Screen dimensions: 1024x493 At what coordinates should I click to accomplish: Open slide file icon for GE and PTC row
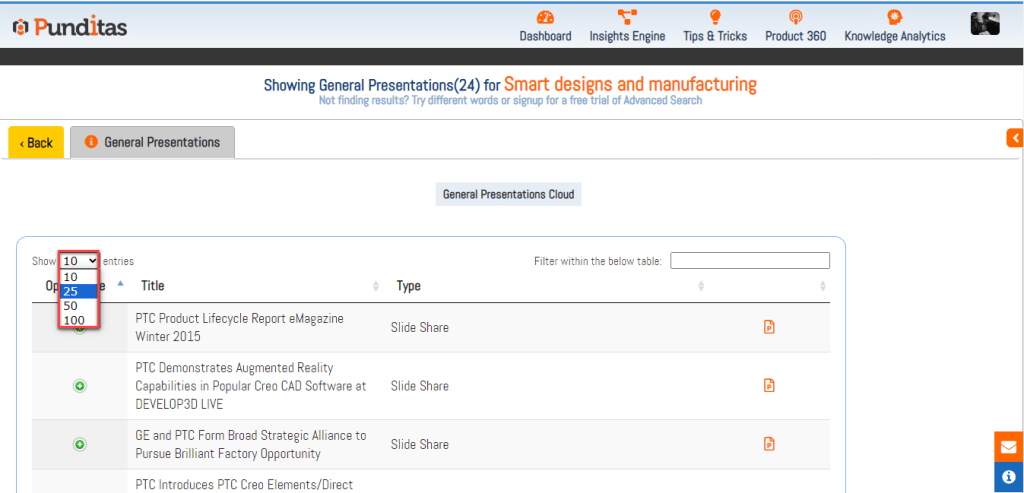tap(769, 444)
